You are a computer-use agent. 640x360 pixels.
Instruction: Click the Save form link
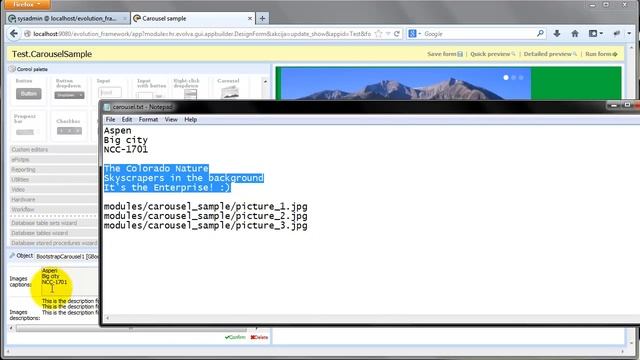pyautogui.click(x=445, y=54)
